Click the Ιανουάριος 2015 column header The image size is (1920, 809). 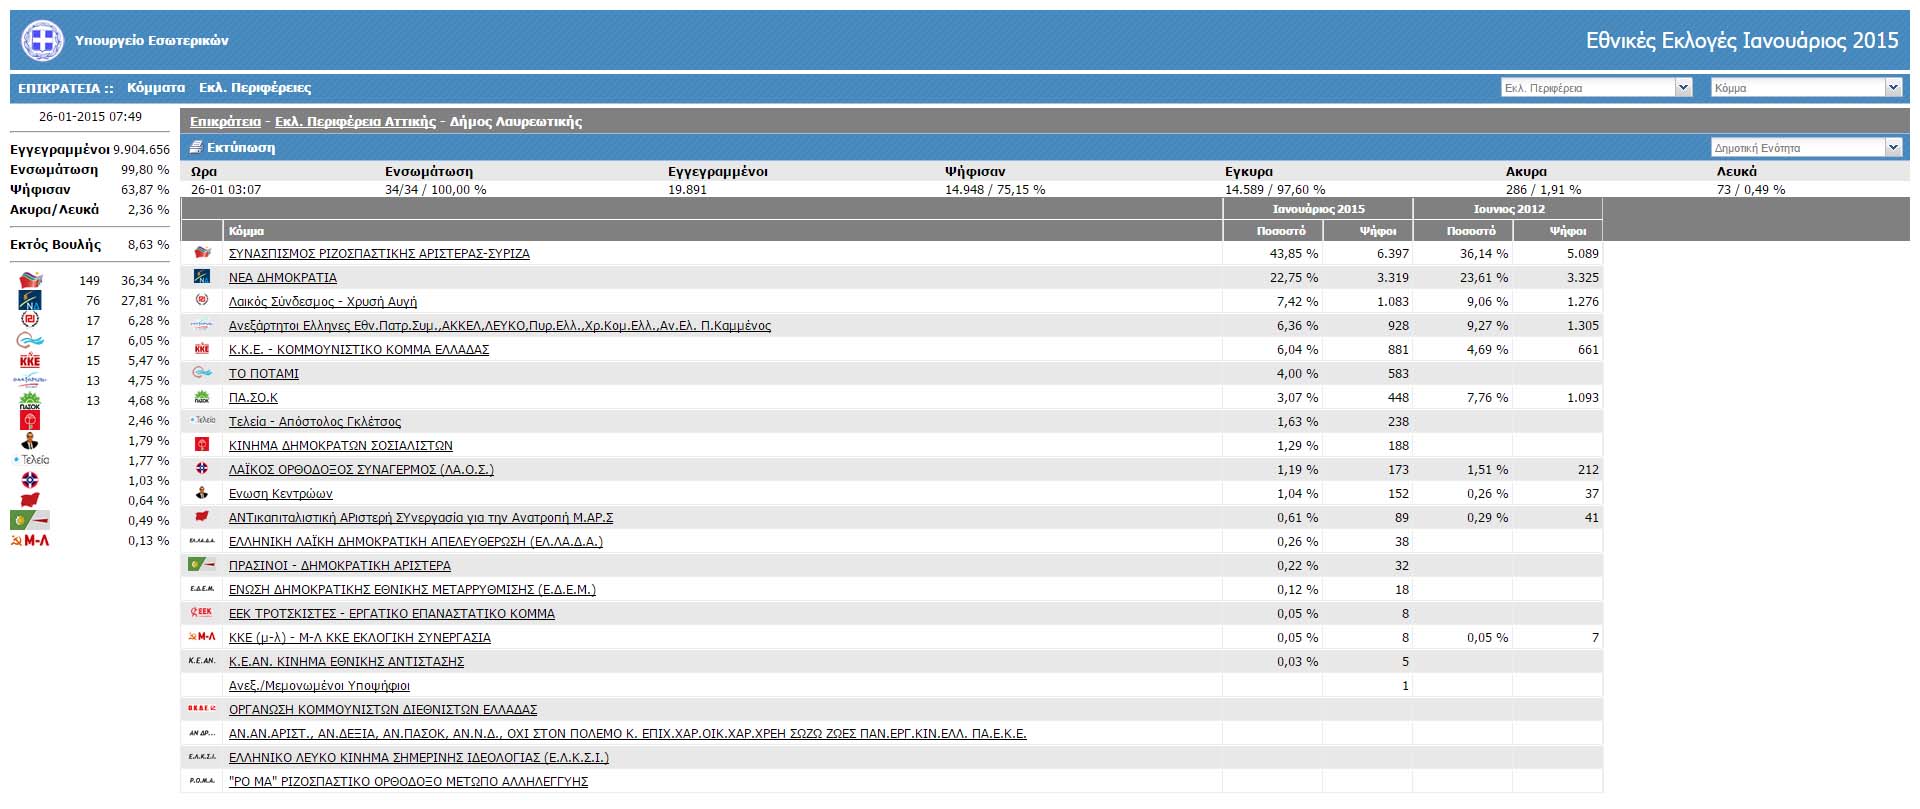[1318, 209]
